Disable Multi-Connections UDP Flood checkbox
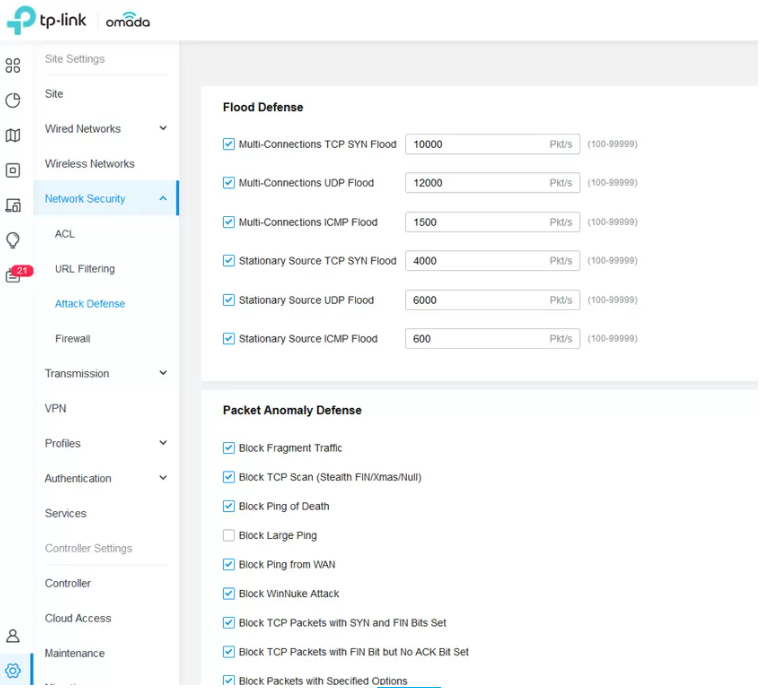Screen dimensions: 767x688 point(229,183)
